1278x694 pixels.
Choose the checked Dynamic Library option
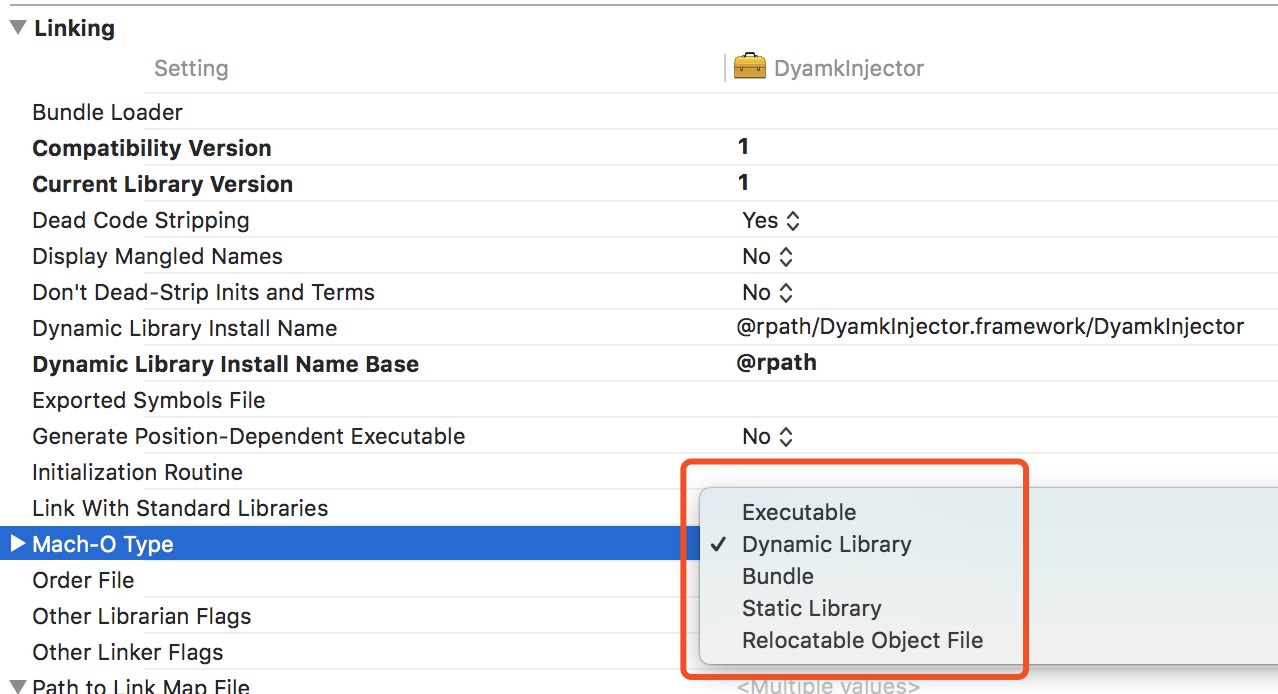coord(826,544)
